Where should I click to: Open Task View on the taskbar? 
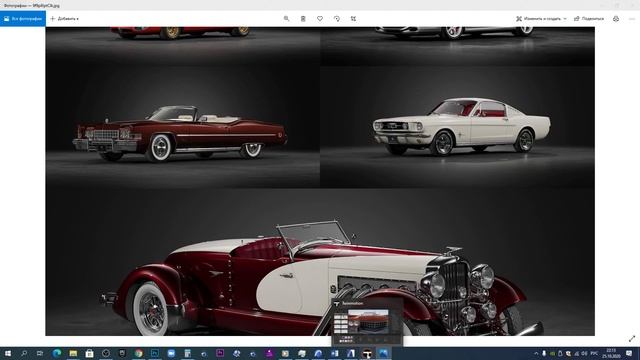(40, 353)
